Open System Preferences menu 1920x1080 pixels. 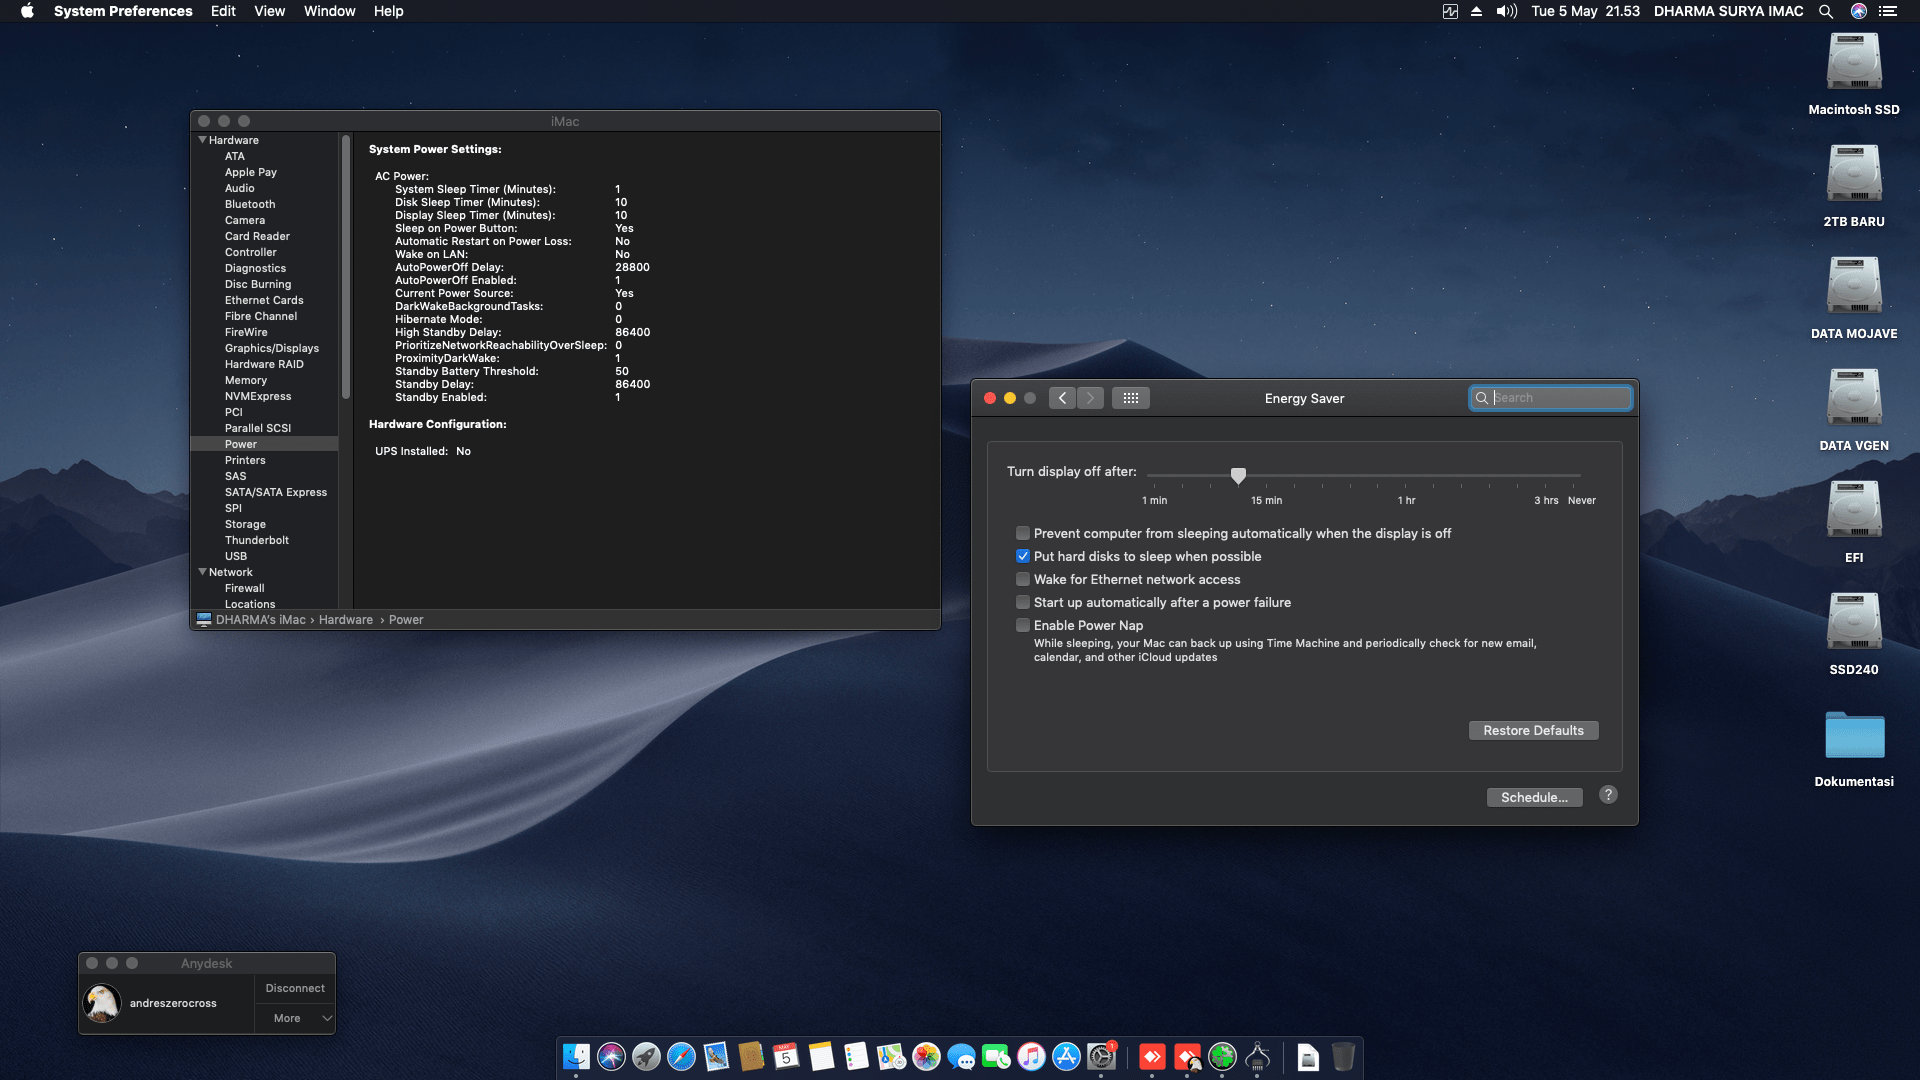[x=123, y=11]
